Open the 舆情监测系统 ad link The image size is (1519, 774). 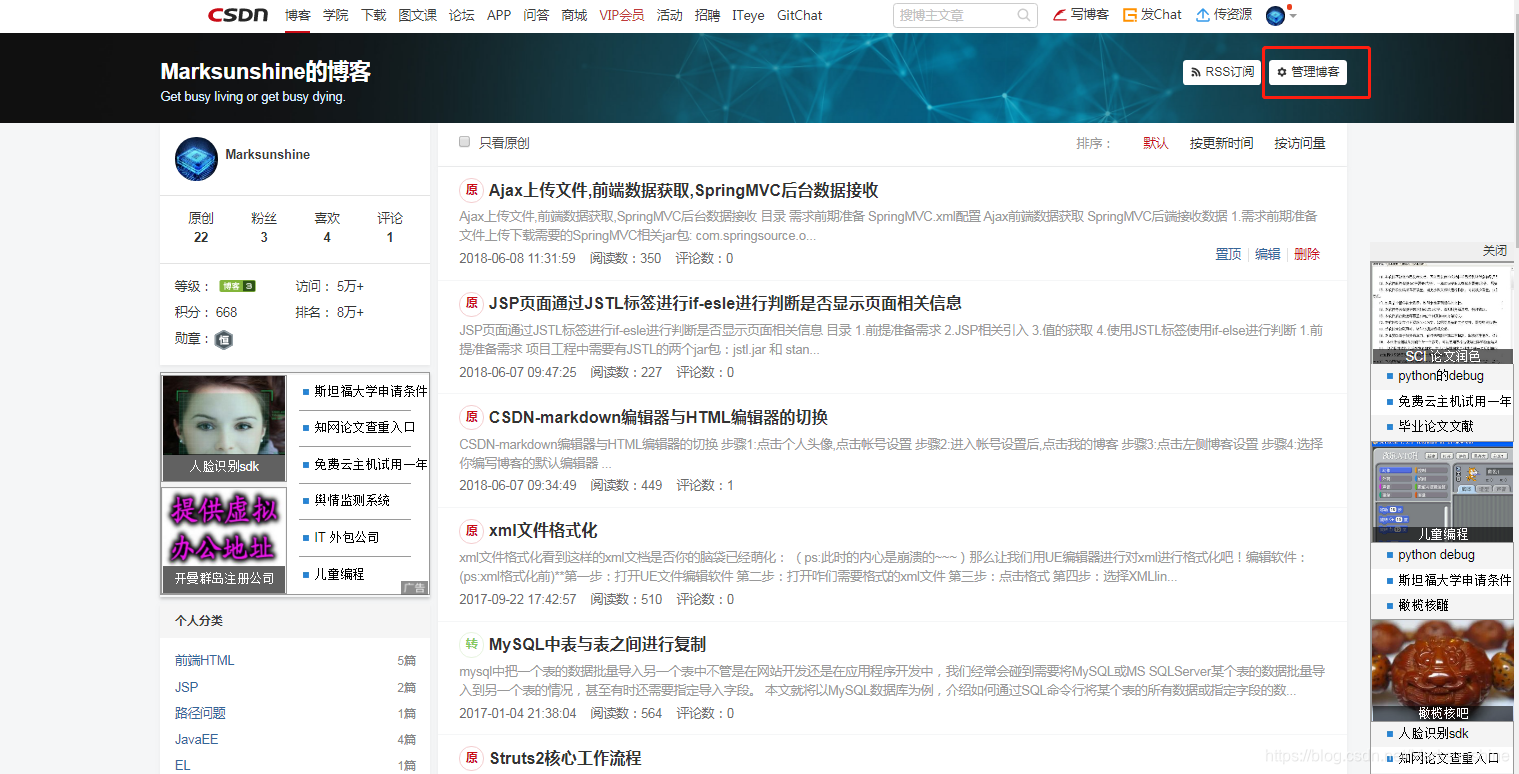click(352, 500)
